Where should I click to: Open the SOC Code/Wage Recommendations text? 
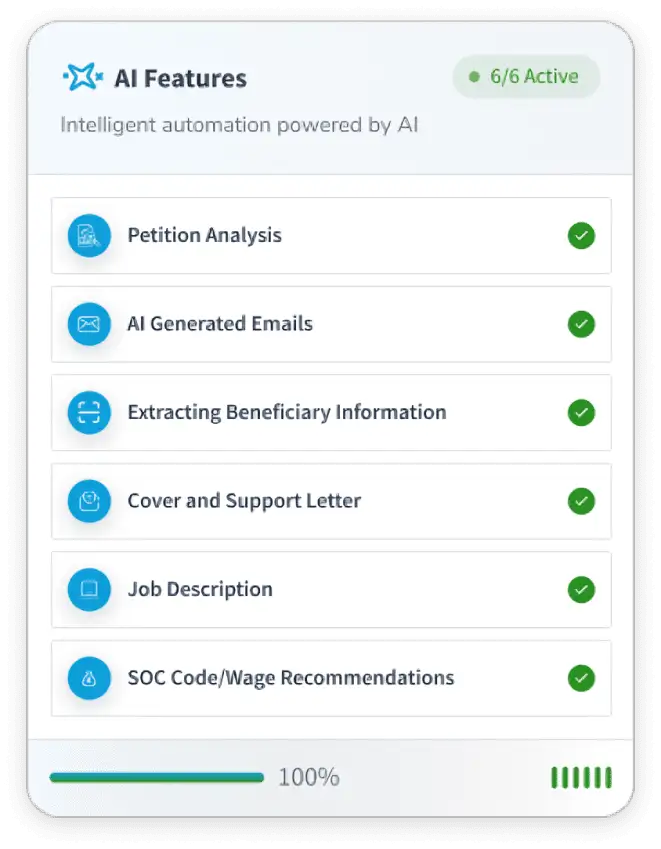pos(290,678)
